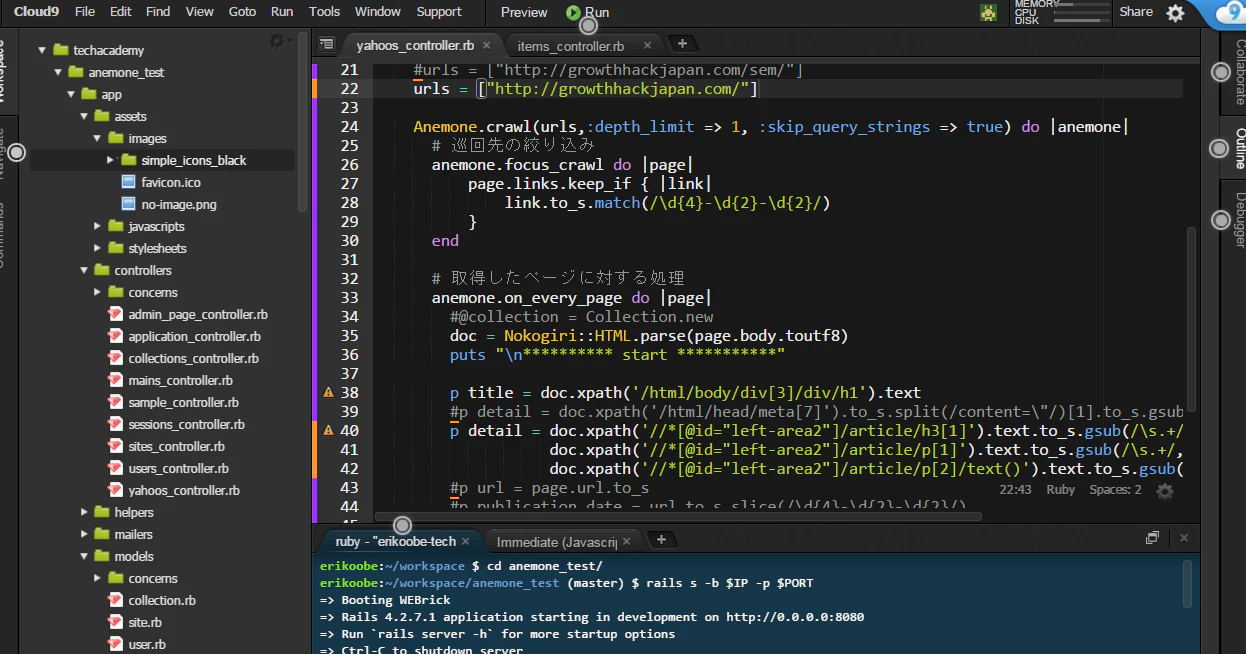This screenshot has height=654, width=1246.
Task: Open the settings gear in the editor status bar
Action: pyautogui.click(x=1163, y=491)
